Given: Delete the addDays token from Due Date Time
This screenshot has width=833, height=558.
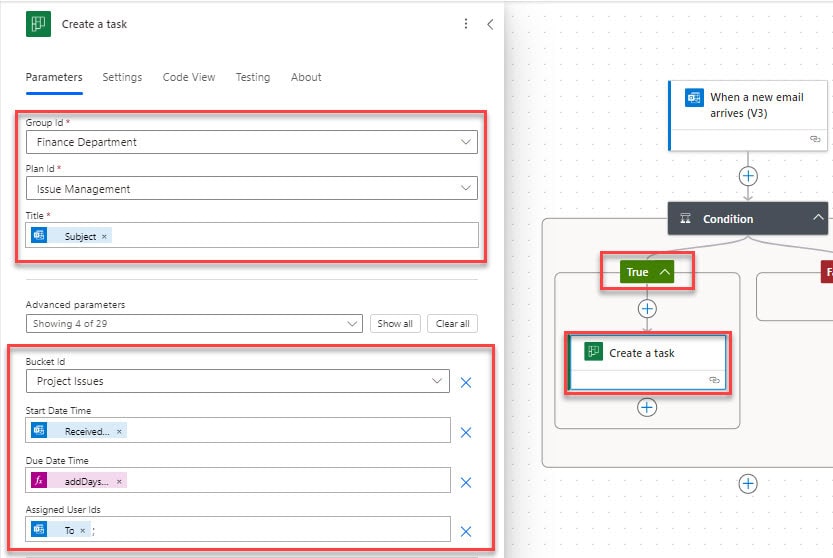Looking at the screenshot, I should click(x=119, y=481).
